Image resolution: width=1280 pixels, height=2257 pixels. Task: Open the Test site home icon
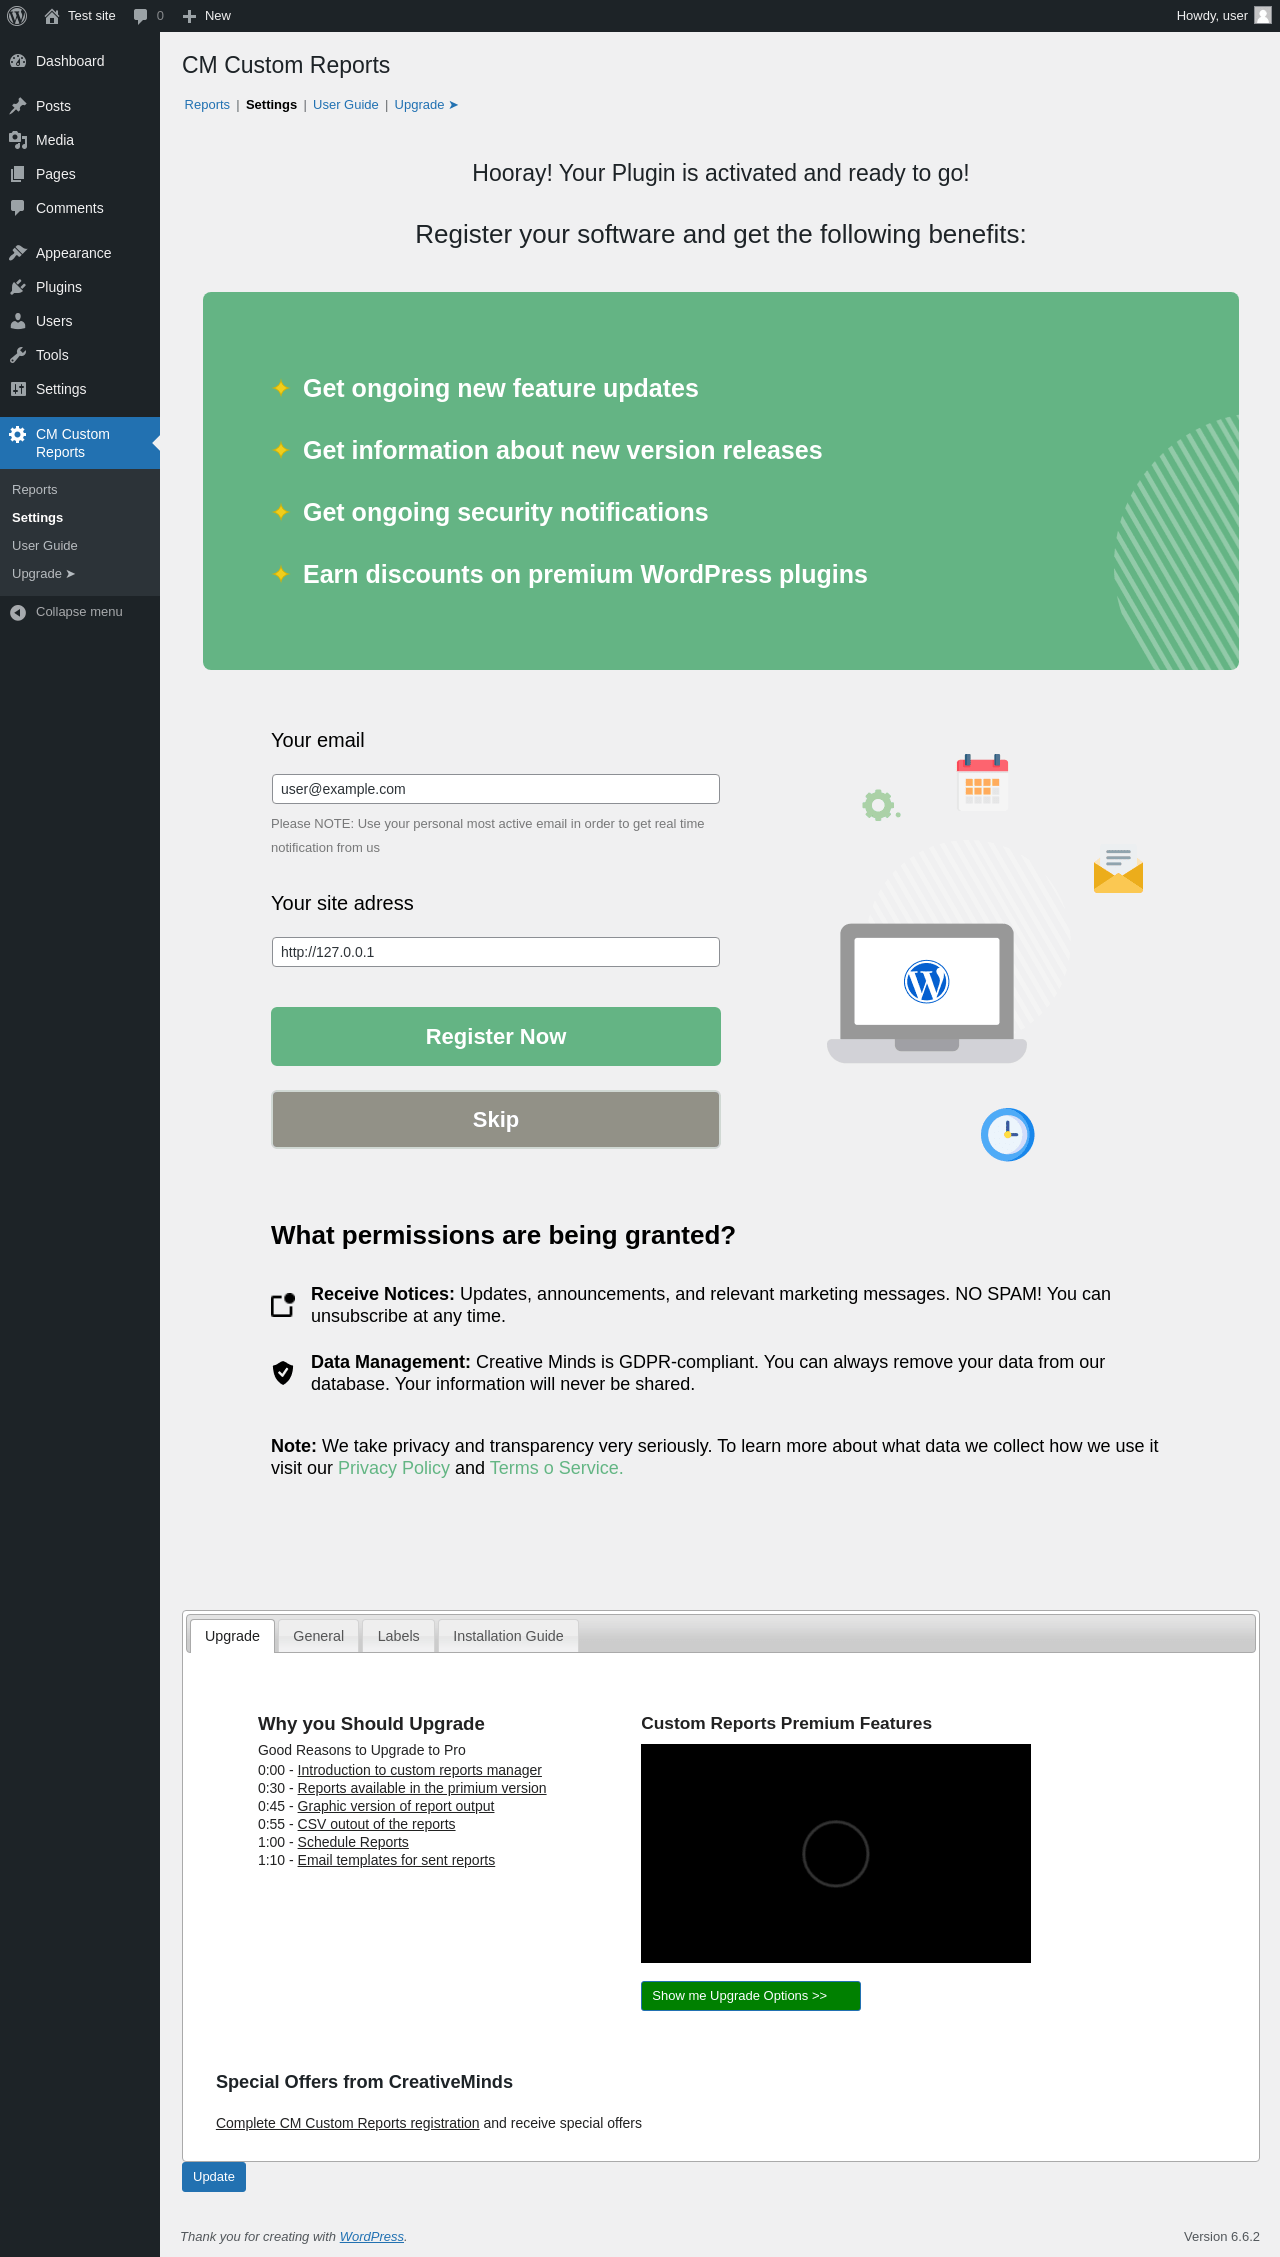[52, 16]
